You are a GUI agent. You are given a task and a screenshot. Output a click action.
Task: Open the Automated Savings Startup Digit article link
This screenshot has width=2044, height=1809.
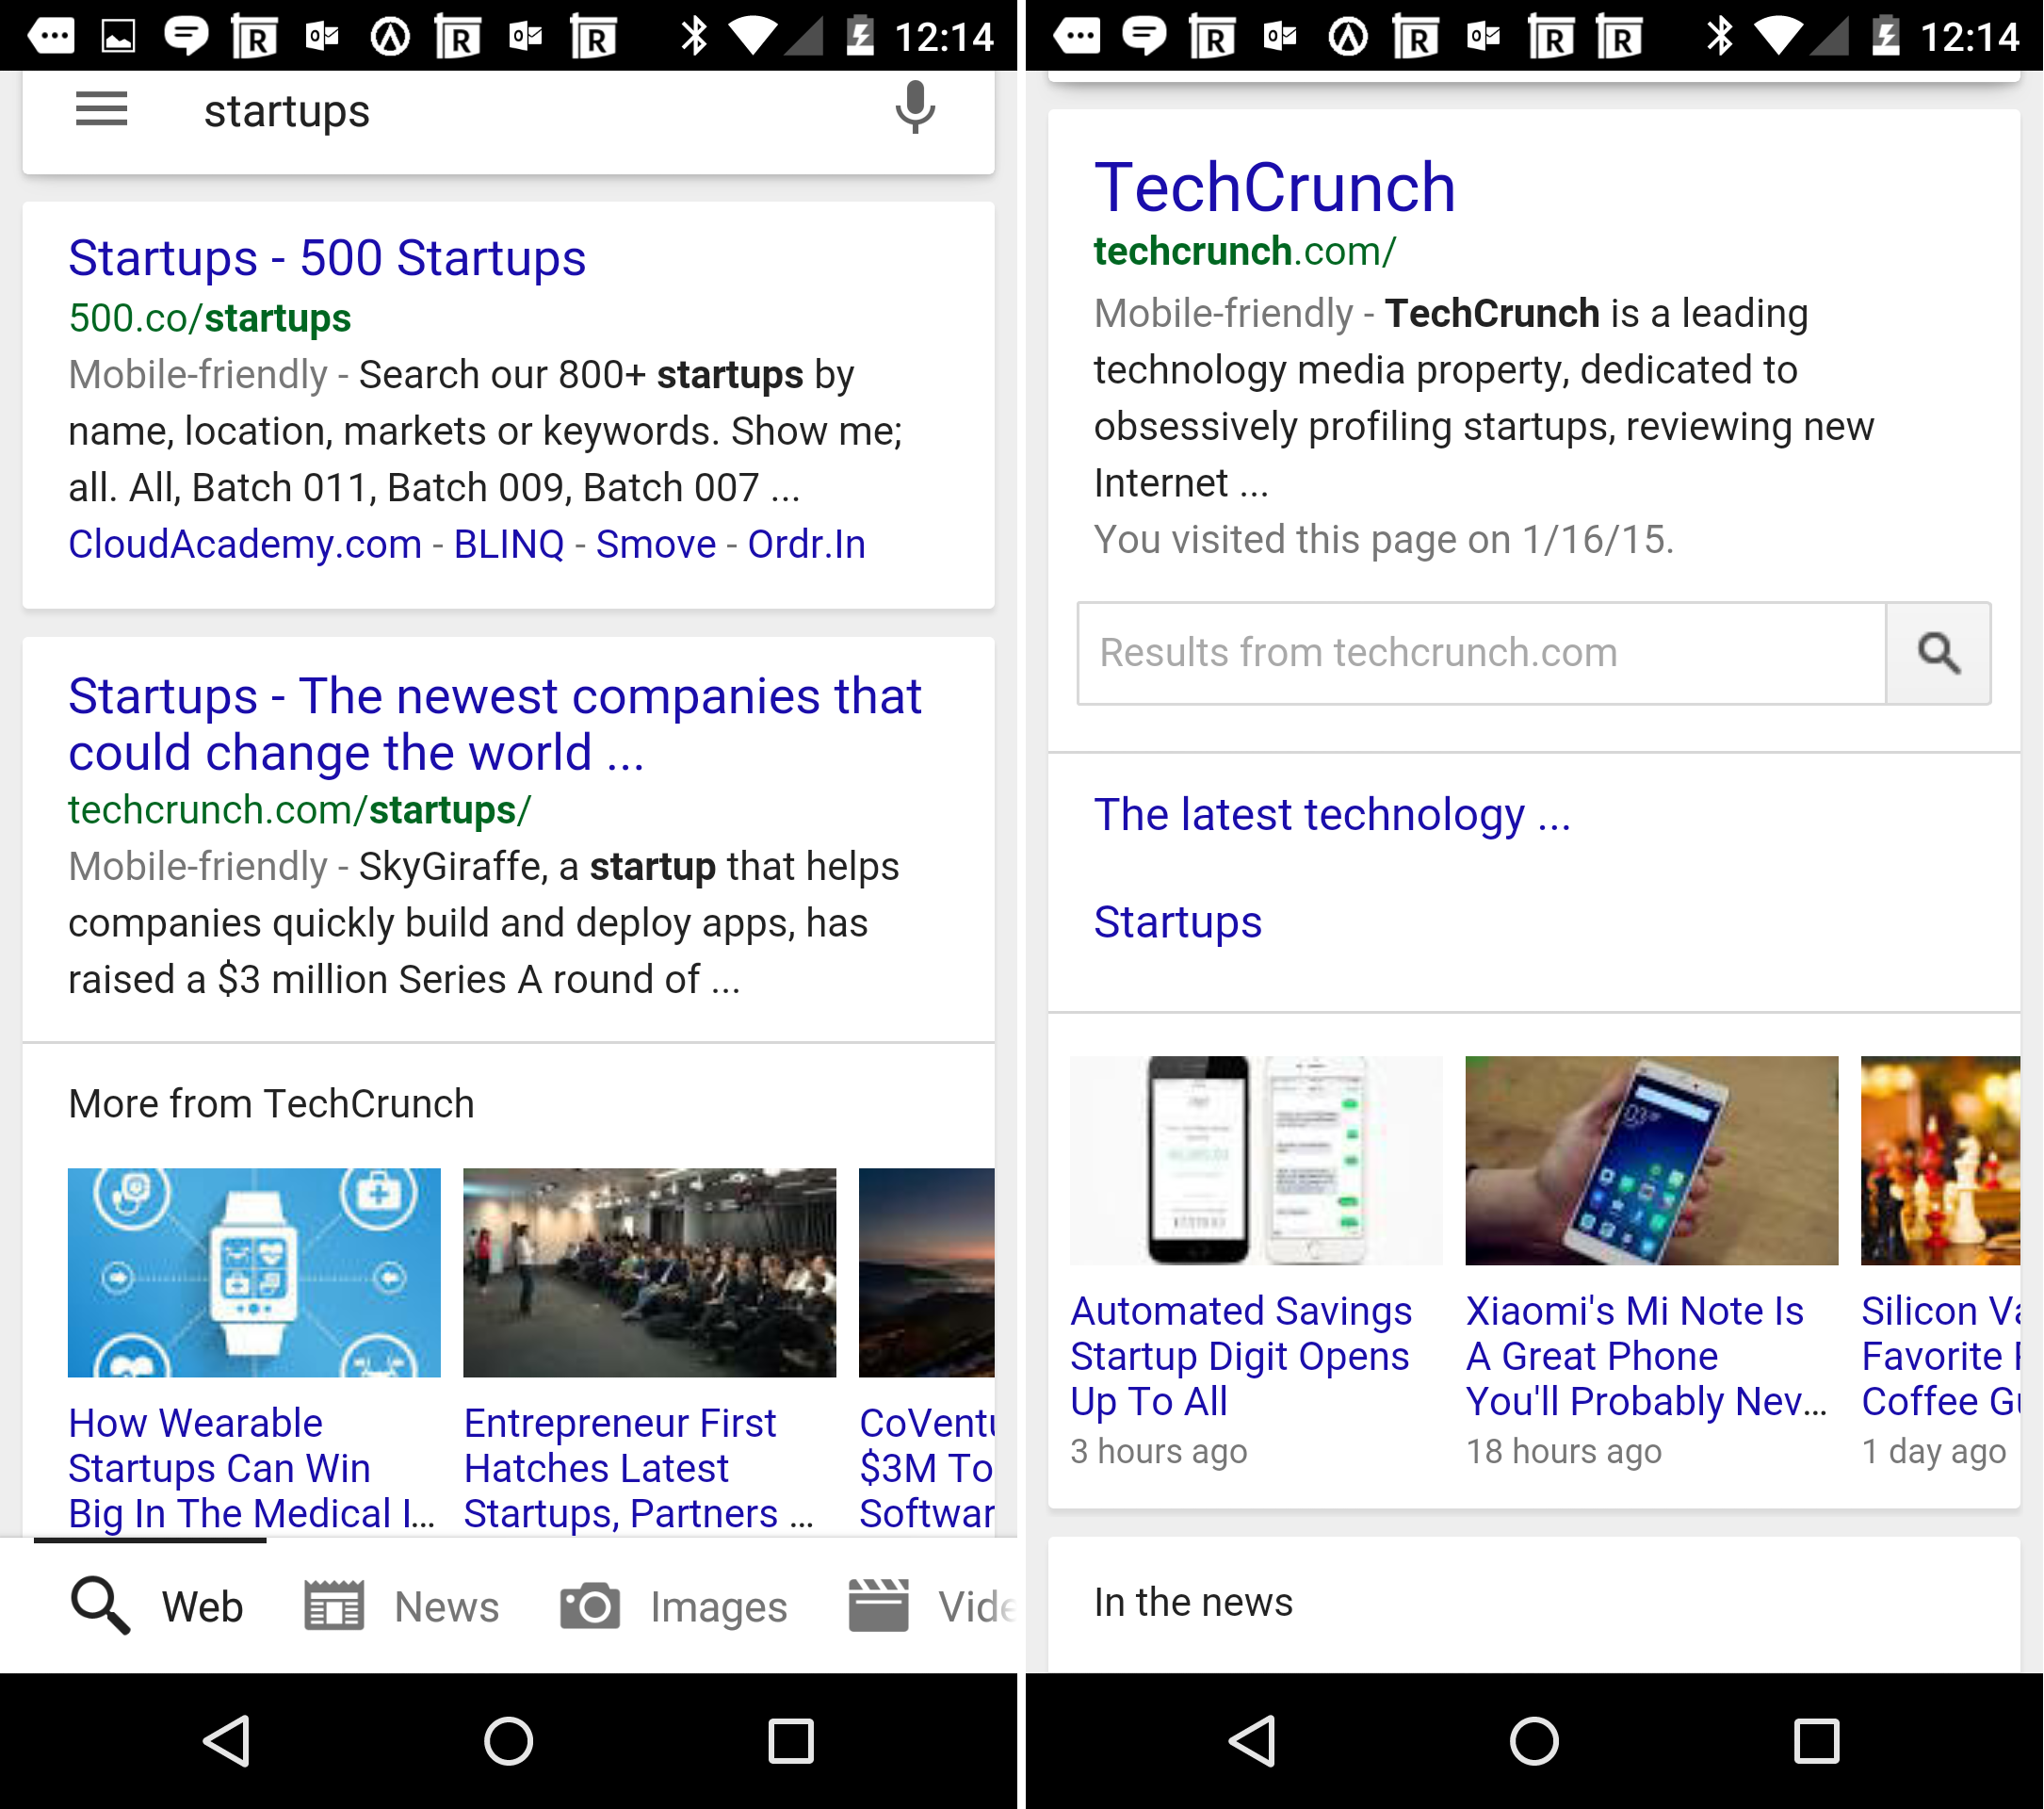(x=1240, y=1355)
